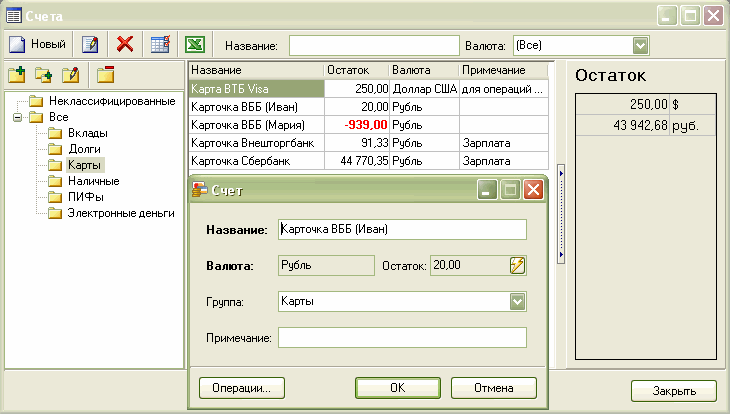Collapse the Все tree node

pyautogui.click(x=17, y=118)
